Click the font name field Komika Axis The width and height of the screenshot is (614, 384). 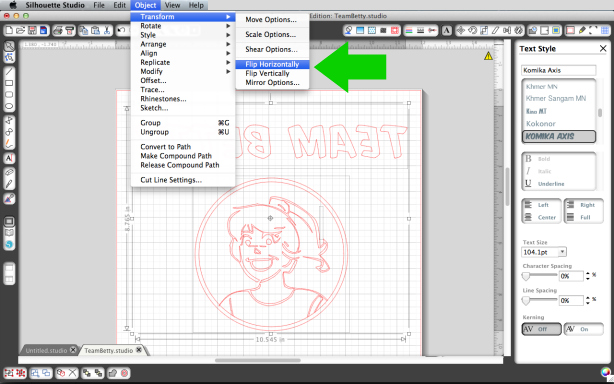point(559,70)
